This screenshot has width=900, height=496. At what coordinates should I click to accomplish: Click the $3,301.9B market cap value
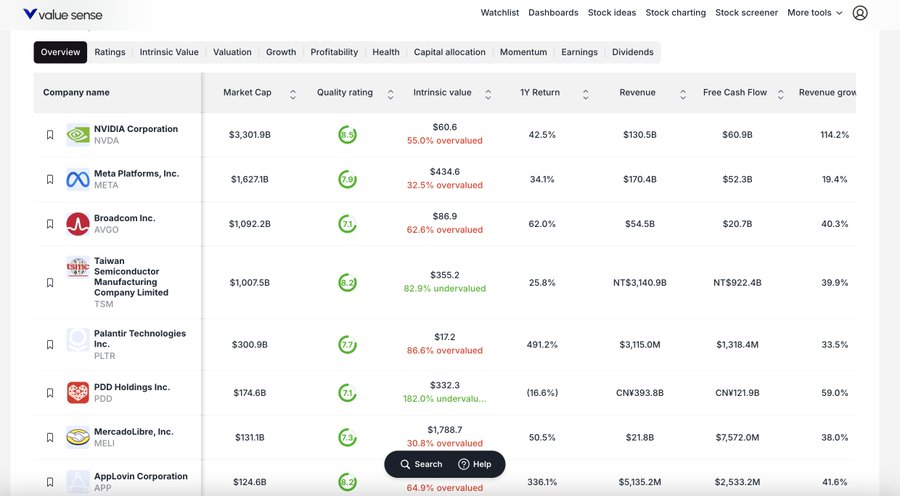[x=250, y=135]
